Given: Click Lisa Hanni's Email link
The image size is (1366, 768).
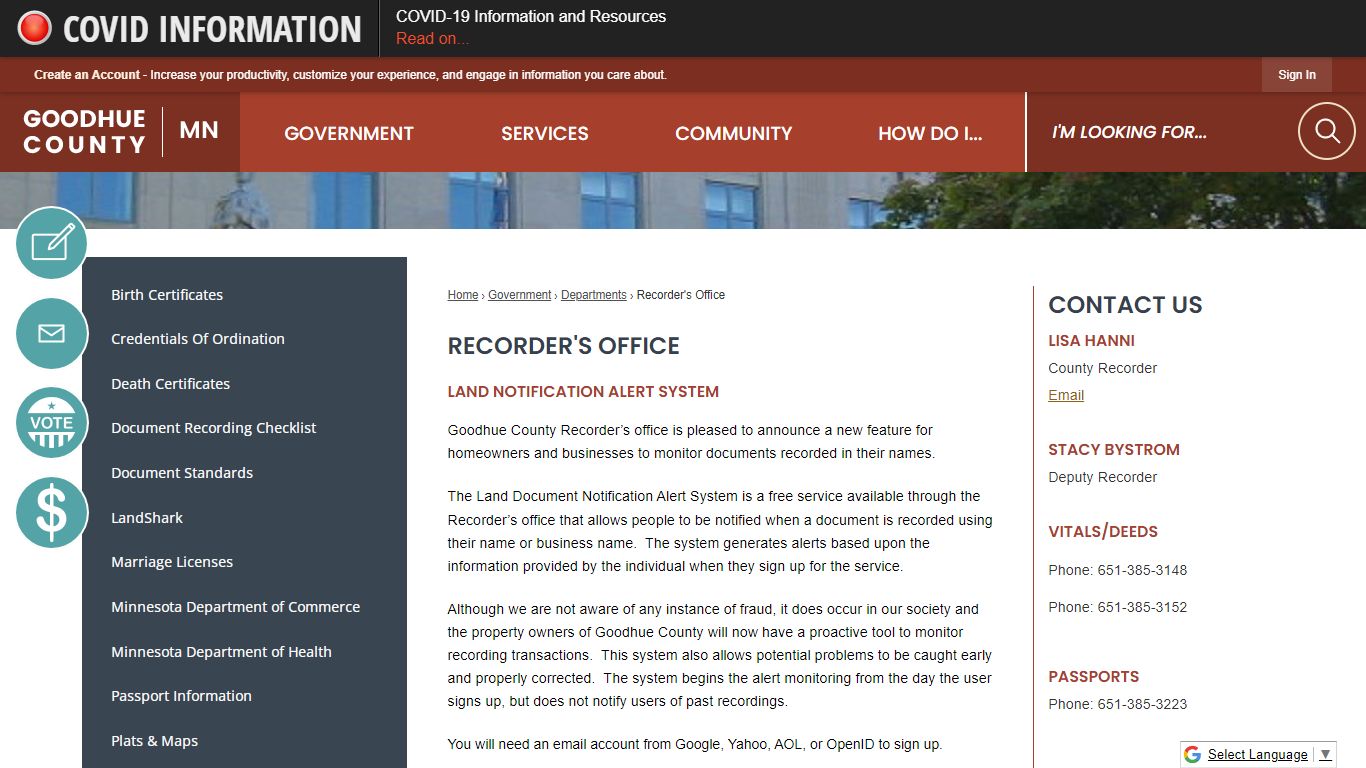Looking at the screenshot, I should tap(1066, 395).
